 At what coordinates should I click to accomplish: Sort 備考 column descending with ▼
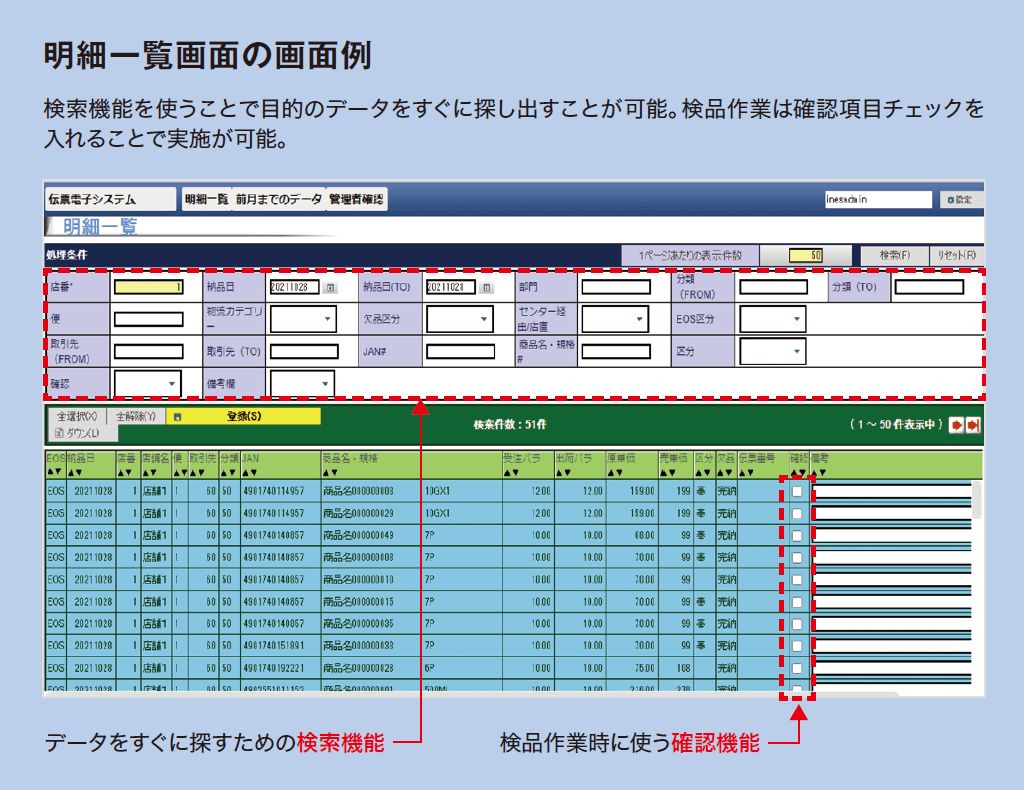(822, 472)
